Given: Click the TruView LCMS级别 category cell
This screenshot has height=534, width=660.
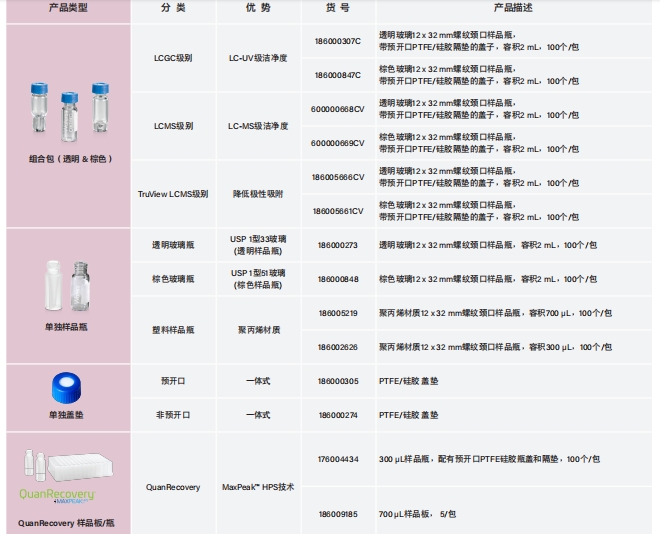Looking at the screenshot, I should [x=173, y=193].
